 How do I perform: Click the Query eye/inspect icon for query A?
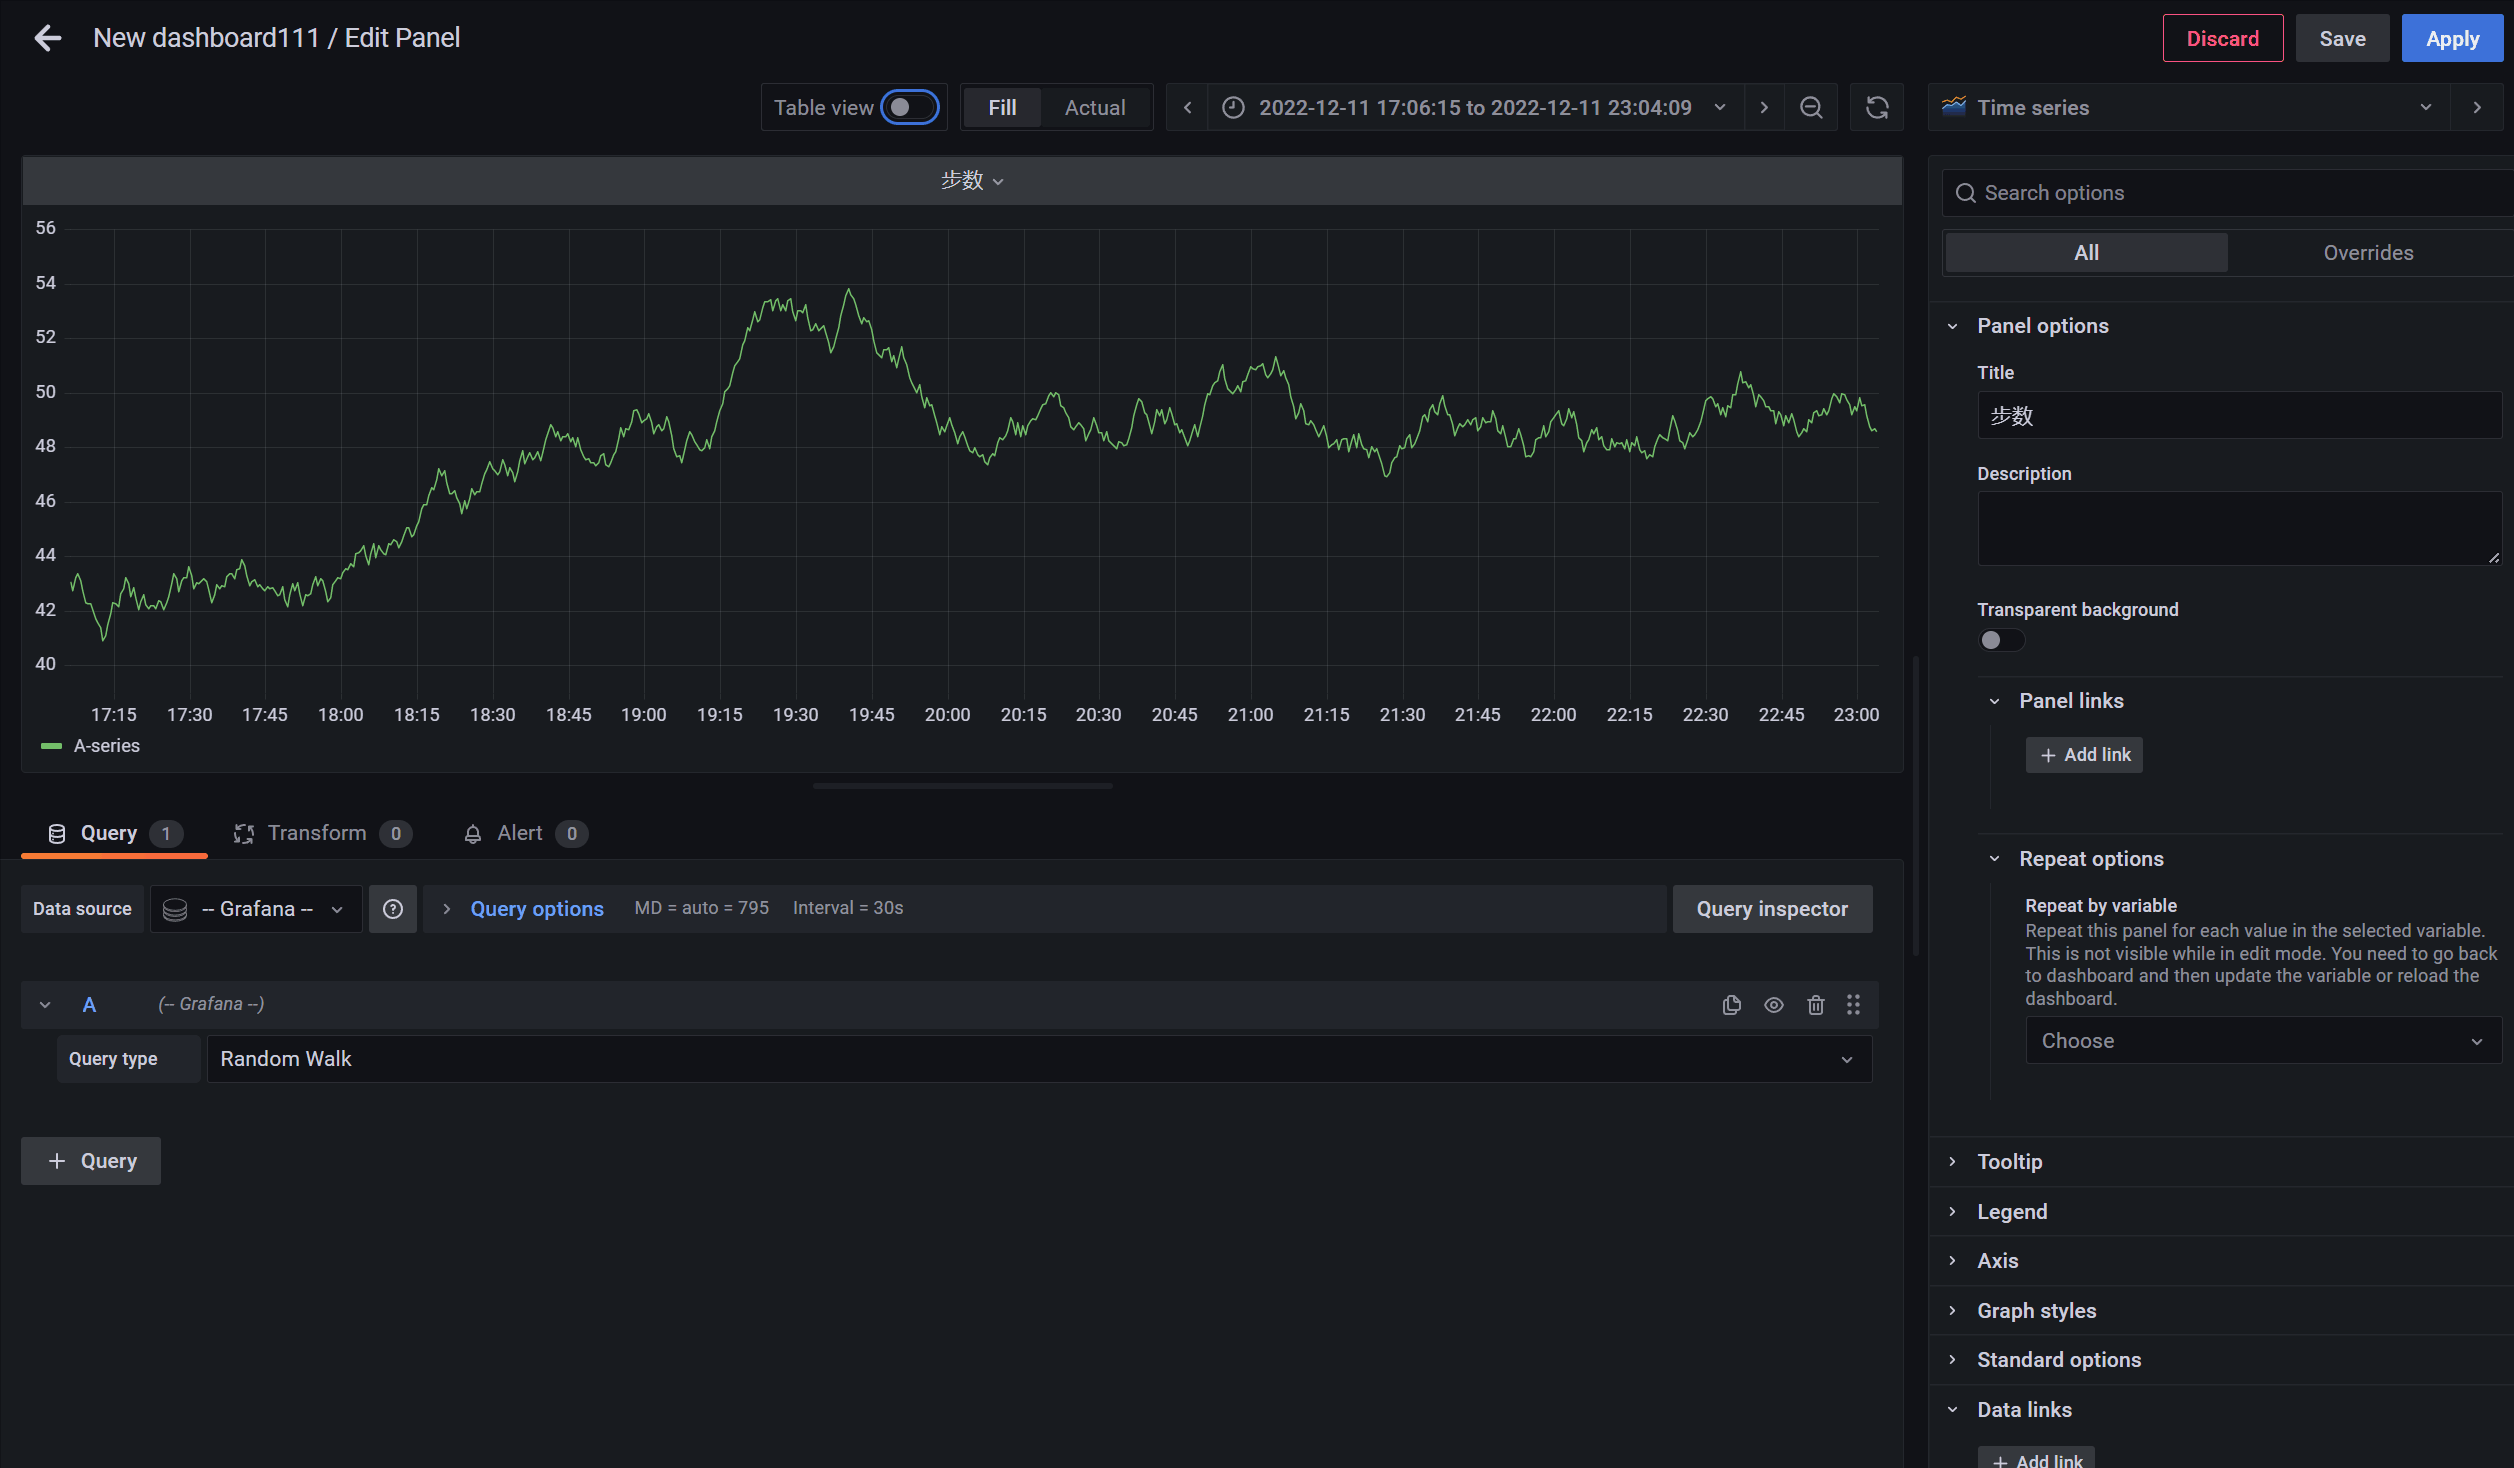tap(1773, 1003)
